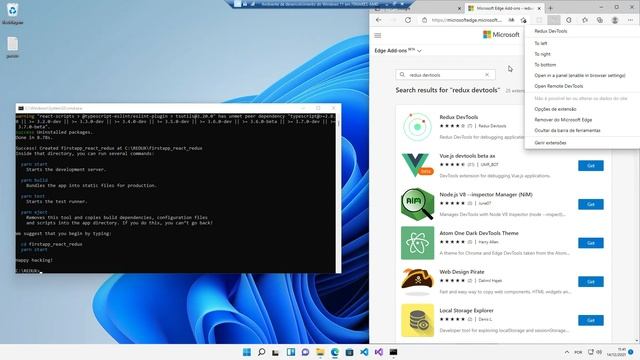
Task: Go back in Edge browser
Action: (x=379, y=20)
